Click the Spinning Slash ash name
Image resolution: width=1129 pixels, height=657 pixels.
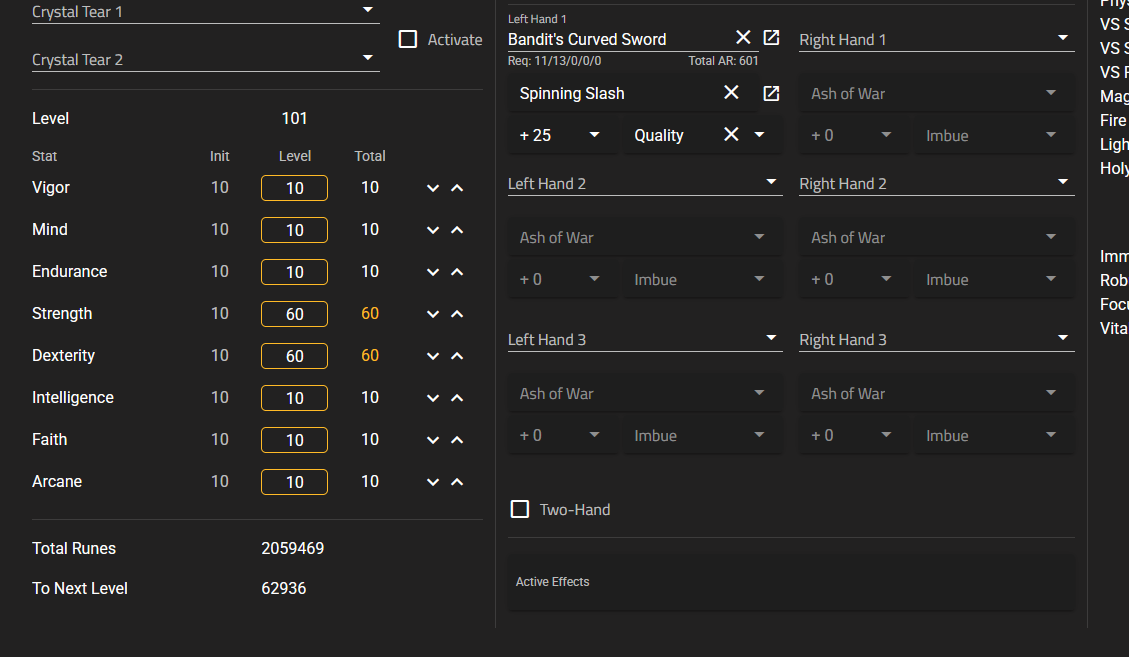tap(572, 94)
